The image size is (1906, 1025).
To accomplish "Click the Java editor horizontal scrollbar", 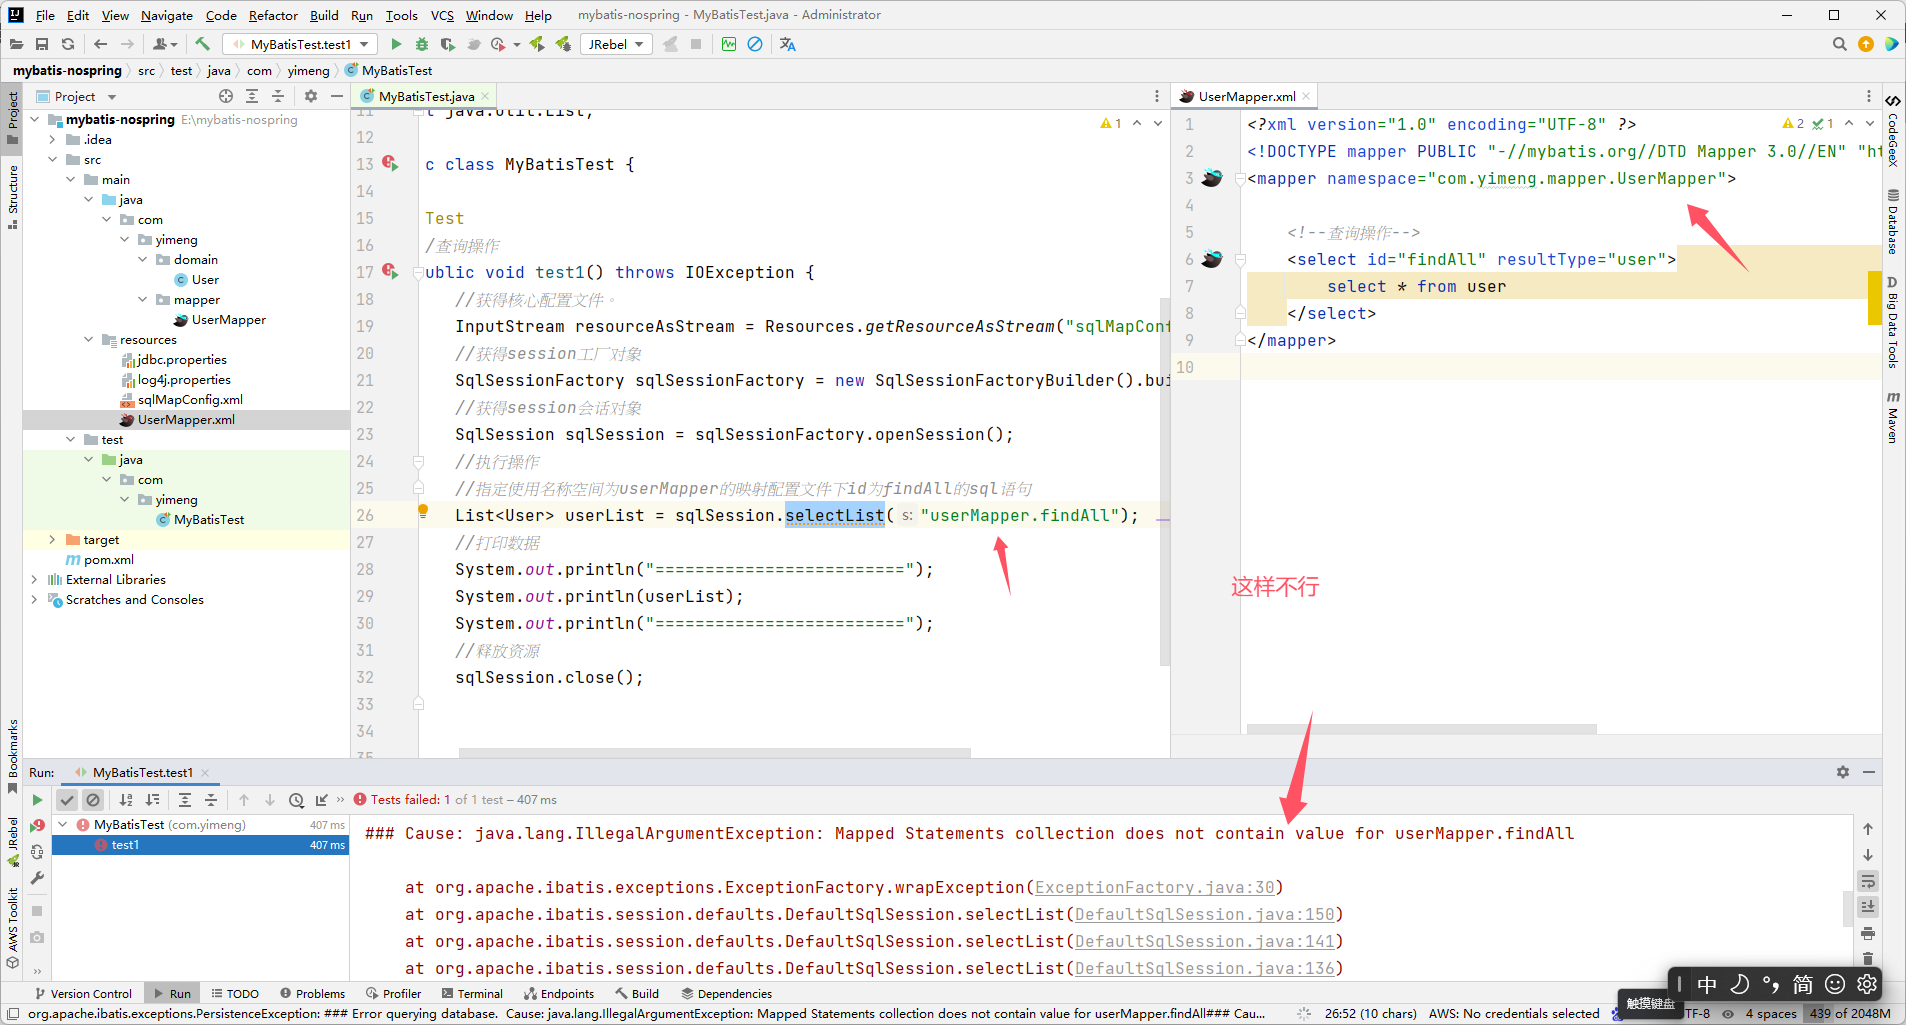I will [714, 752].
